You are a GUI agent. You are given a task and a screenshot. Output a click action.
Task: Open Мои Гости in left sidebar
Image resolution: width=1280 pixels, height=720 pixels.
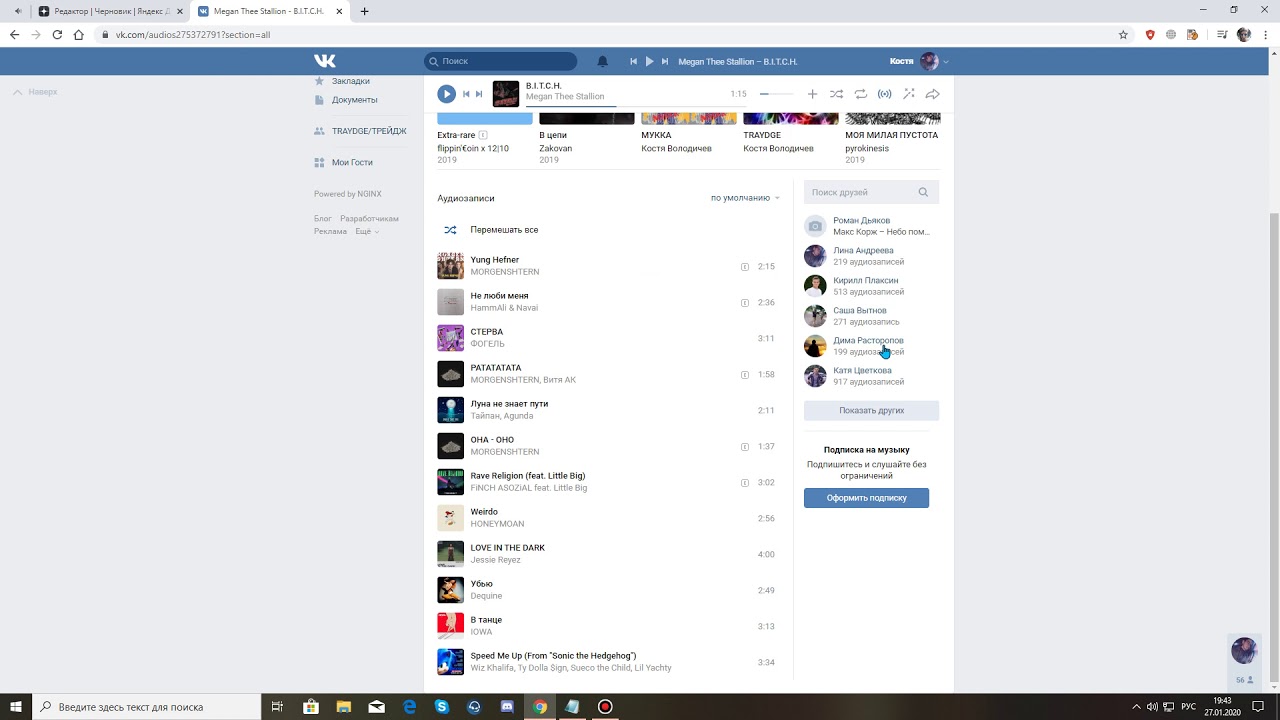(x=352, y=162)
